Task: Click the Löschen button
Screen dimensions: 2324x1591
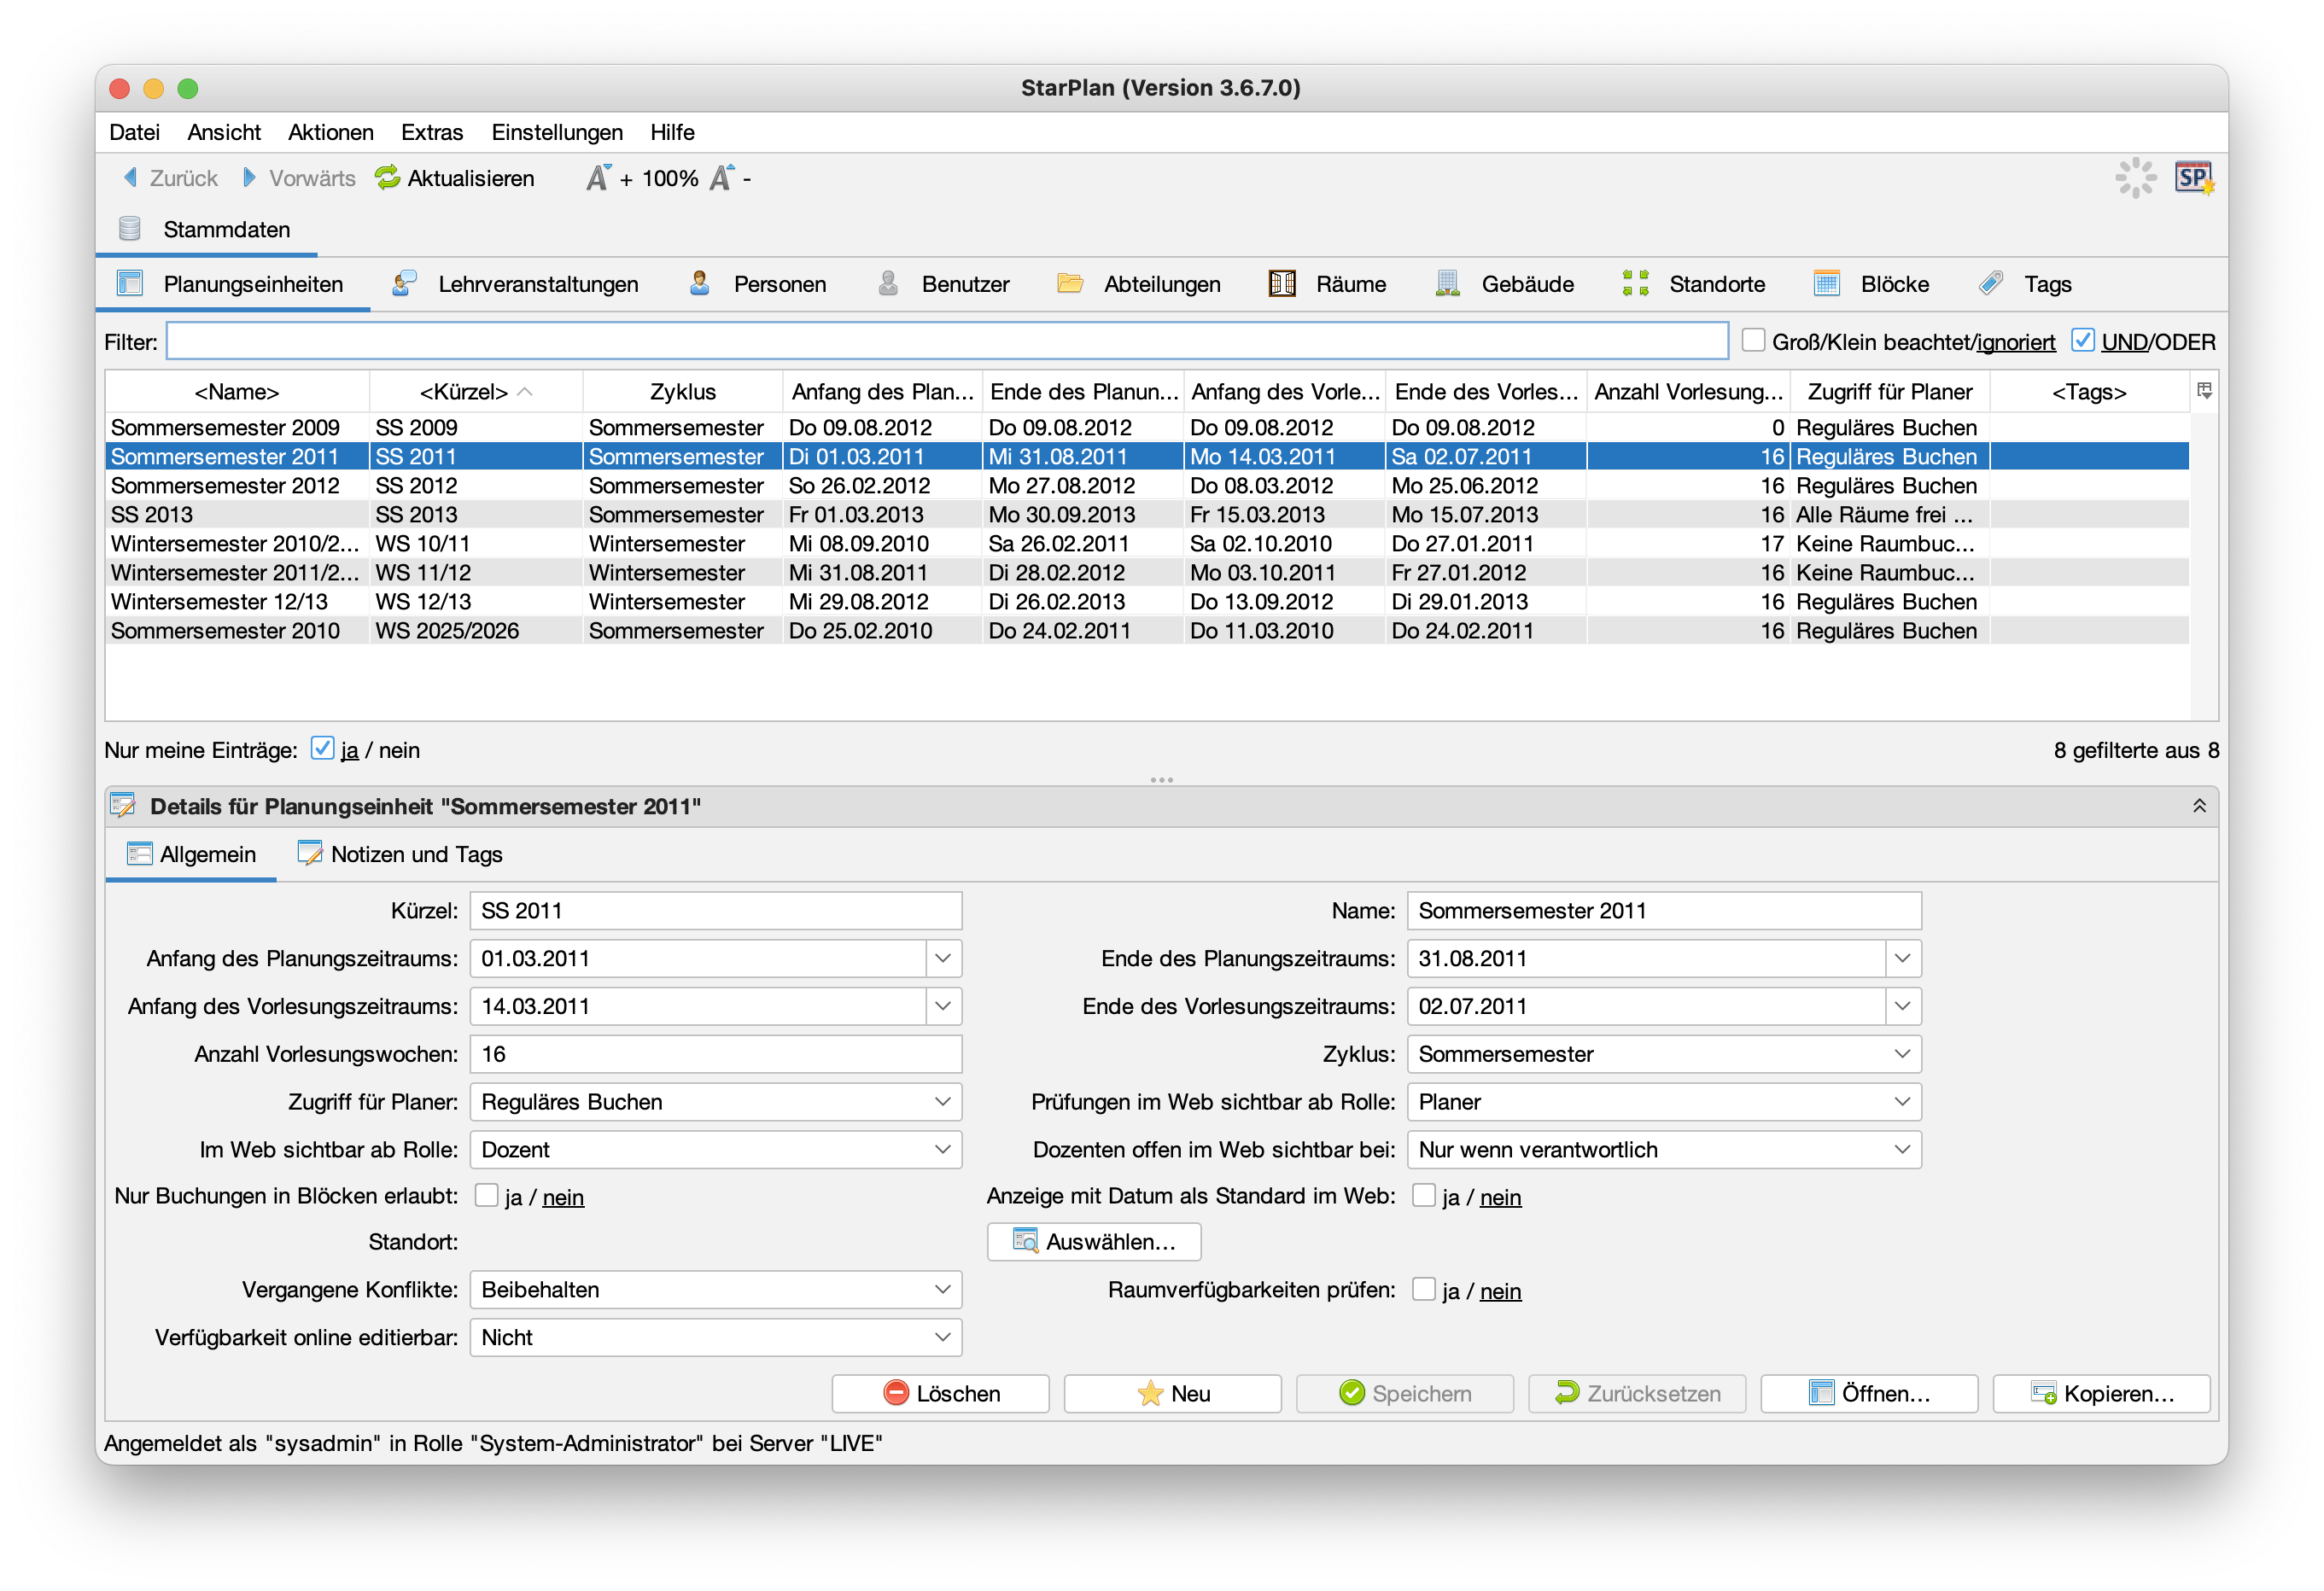Action: [940, 1393]
